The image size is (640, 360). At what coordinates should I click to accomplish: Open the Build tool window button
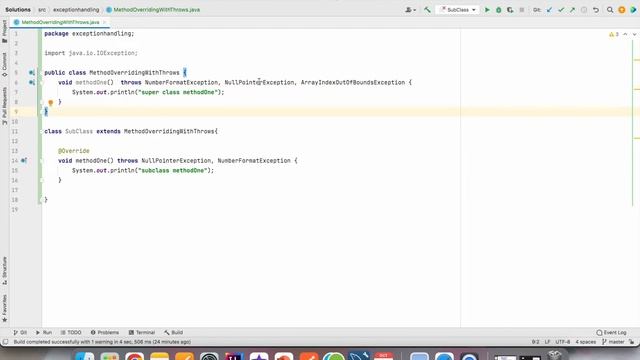tap(173, 333)
